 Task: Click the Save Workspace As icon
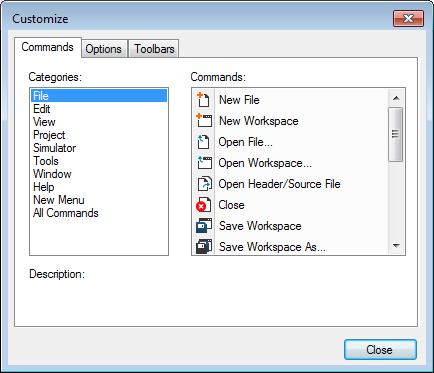pos(204,247)
